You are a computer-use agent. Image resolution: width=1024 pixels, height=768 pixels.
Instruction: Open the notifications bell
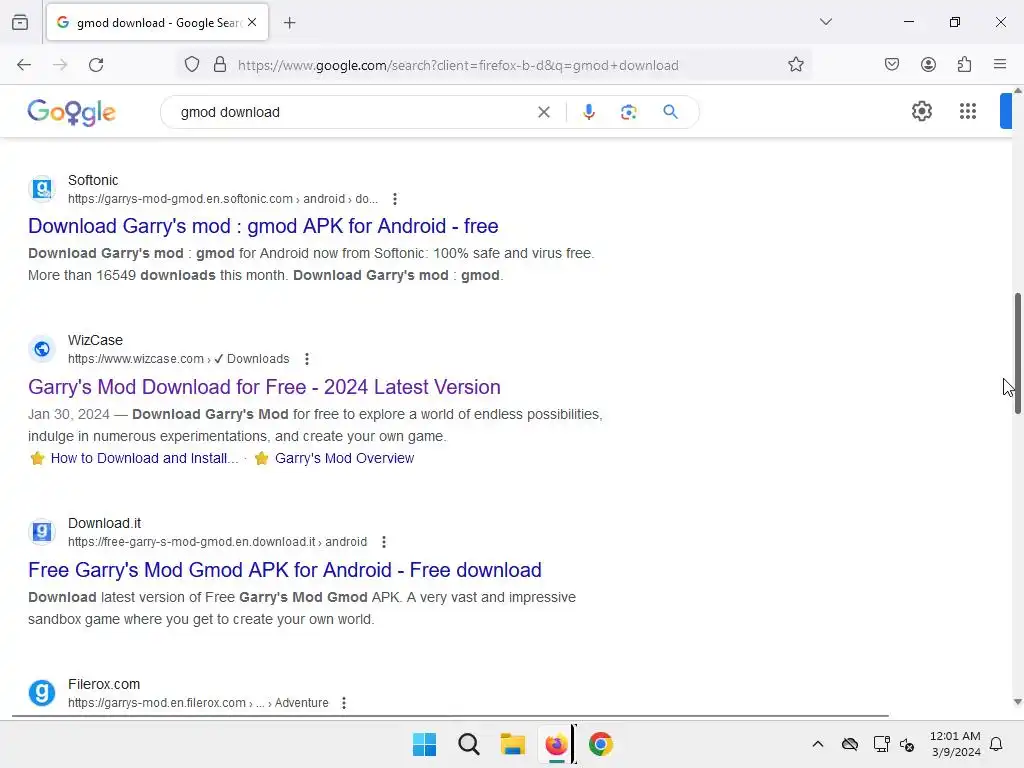[996, 744]
